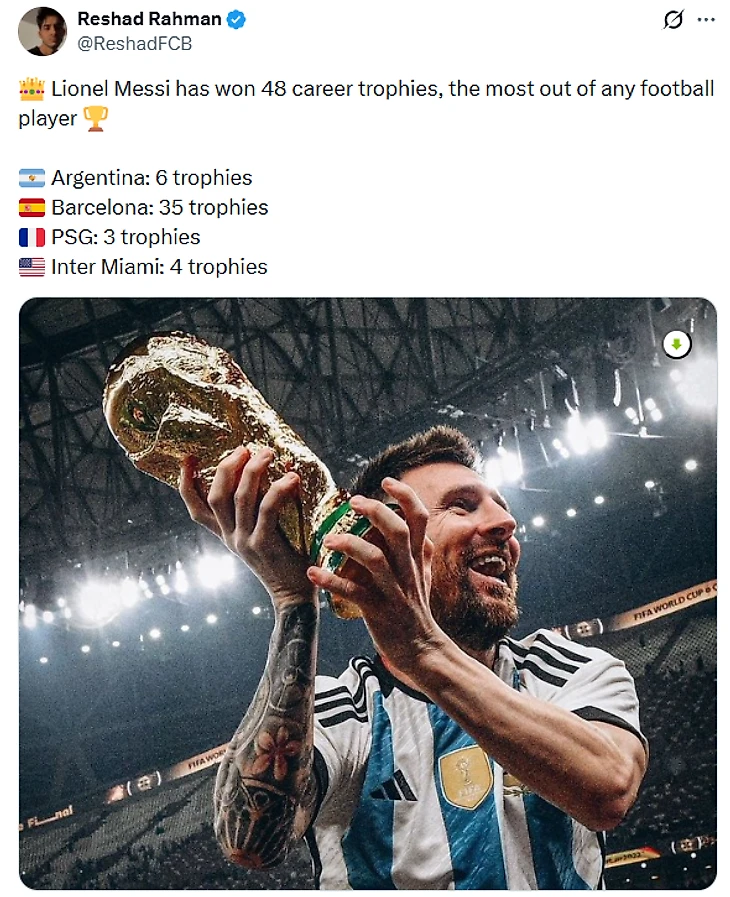Click the tweet's "48 career trophies" sentence
The height and width of the screenshot is (897, 730).
pos(380,89)
